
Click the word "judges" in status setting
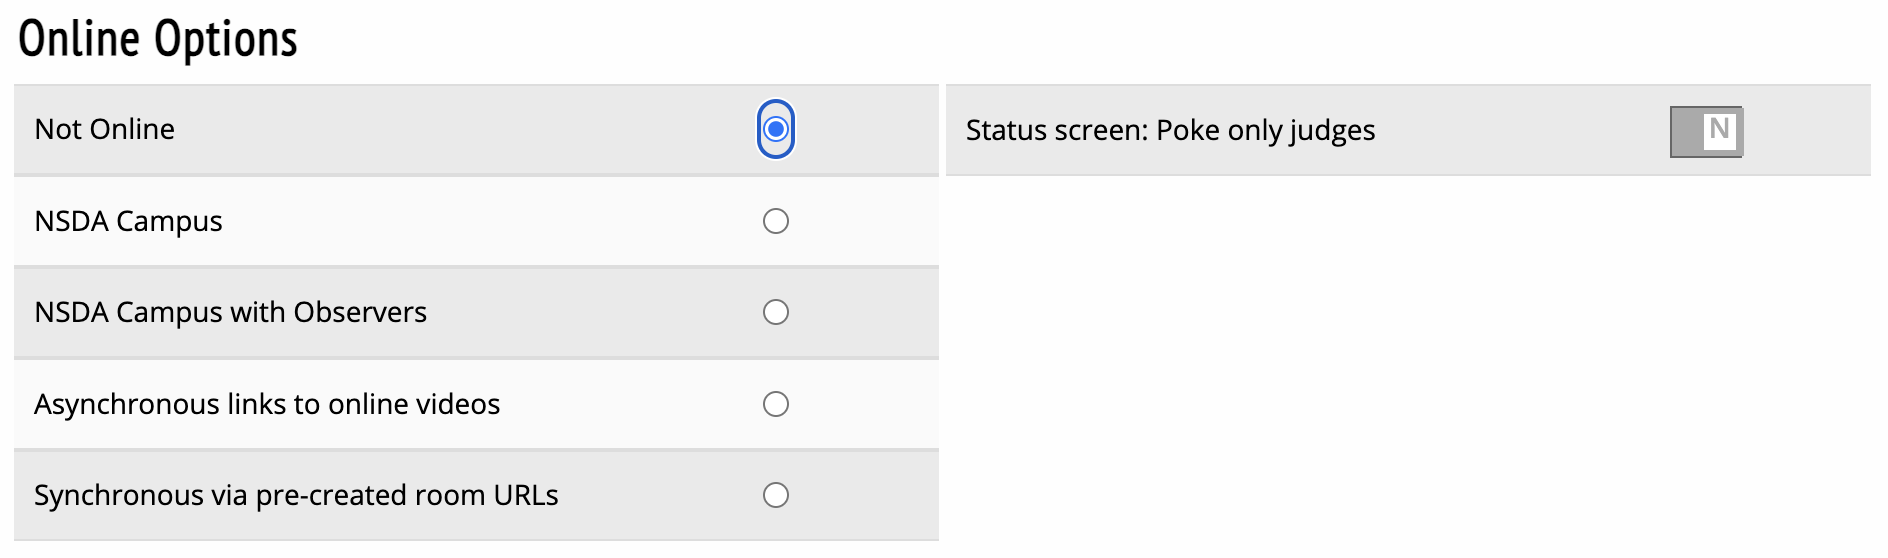click(x=1332, y=131)
